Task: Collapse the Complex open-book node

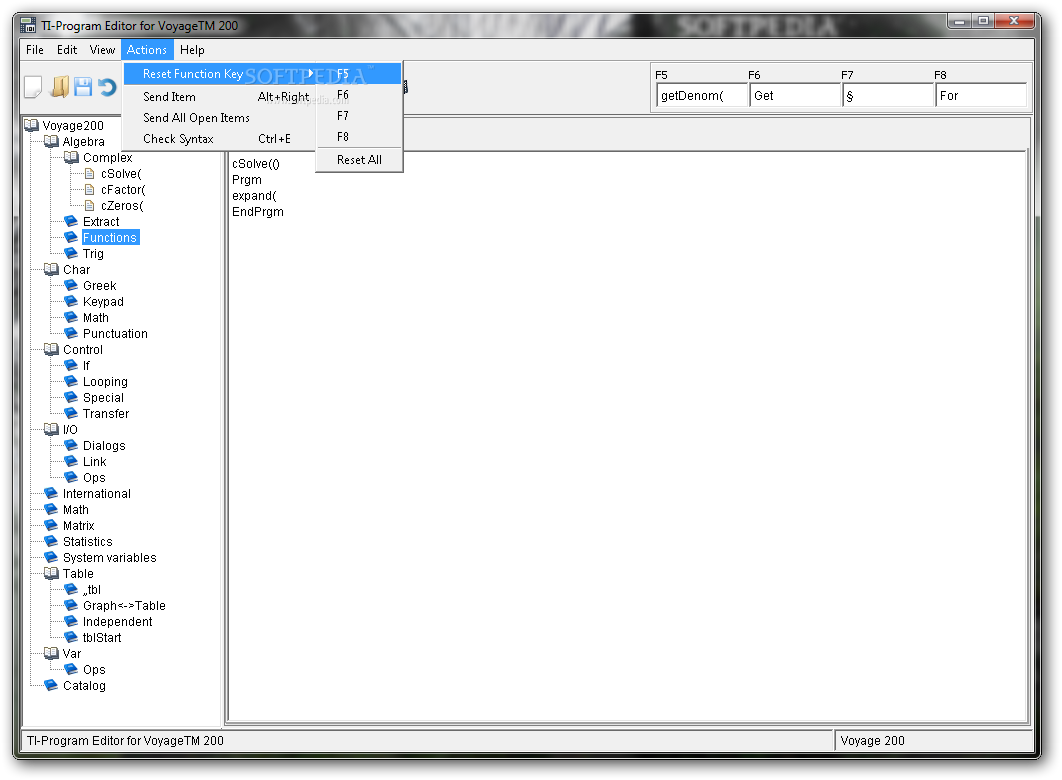Action: (71, 157)
